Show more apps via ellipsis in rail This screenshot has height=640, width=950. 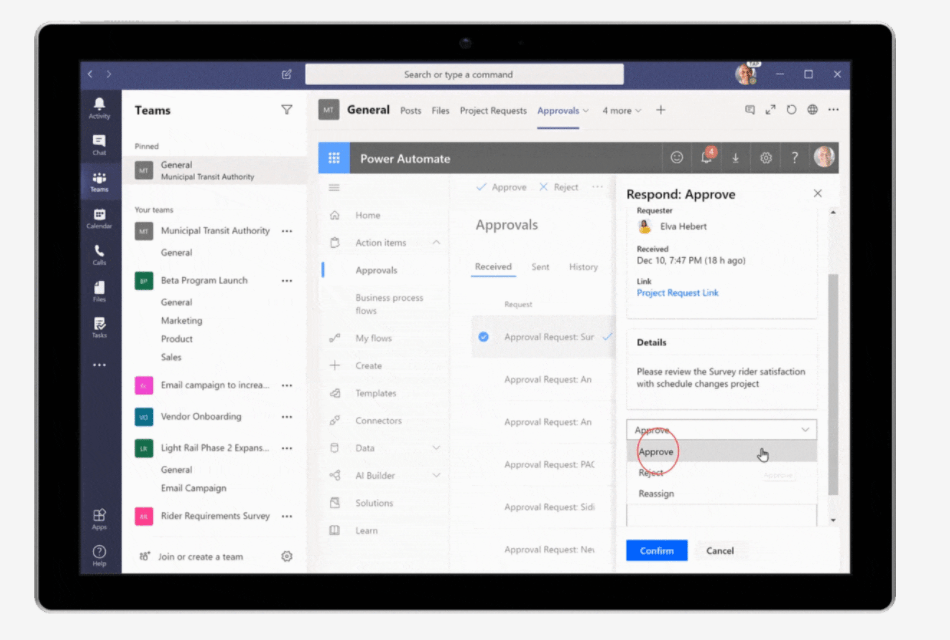coord(99,365)
